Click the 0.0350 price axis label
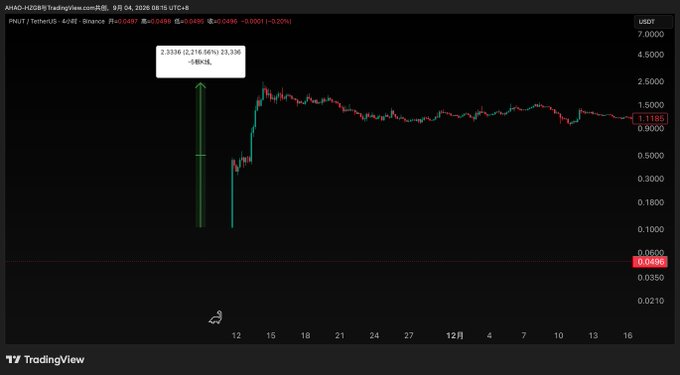680x375 pixels. (x=651, y=277)
